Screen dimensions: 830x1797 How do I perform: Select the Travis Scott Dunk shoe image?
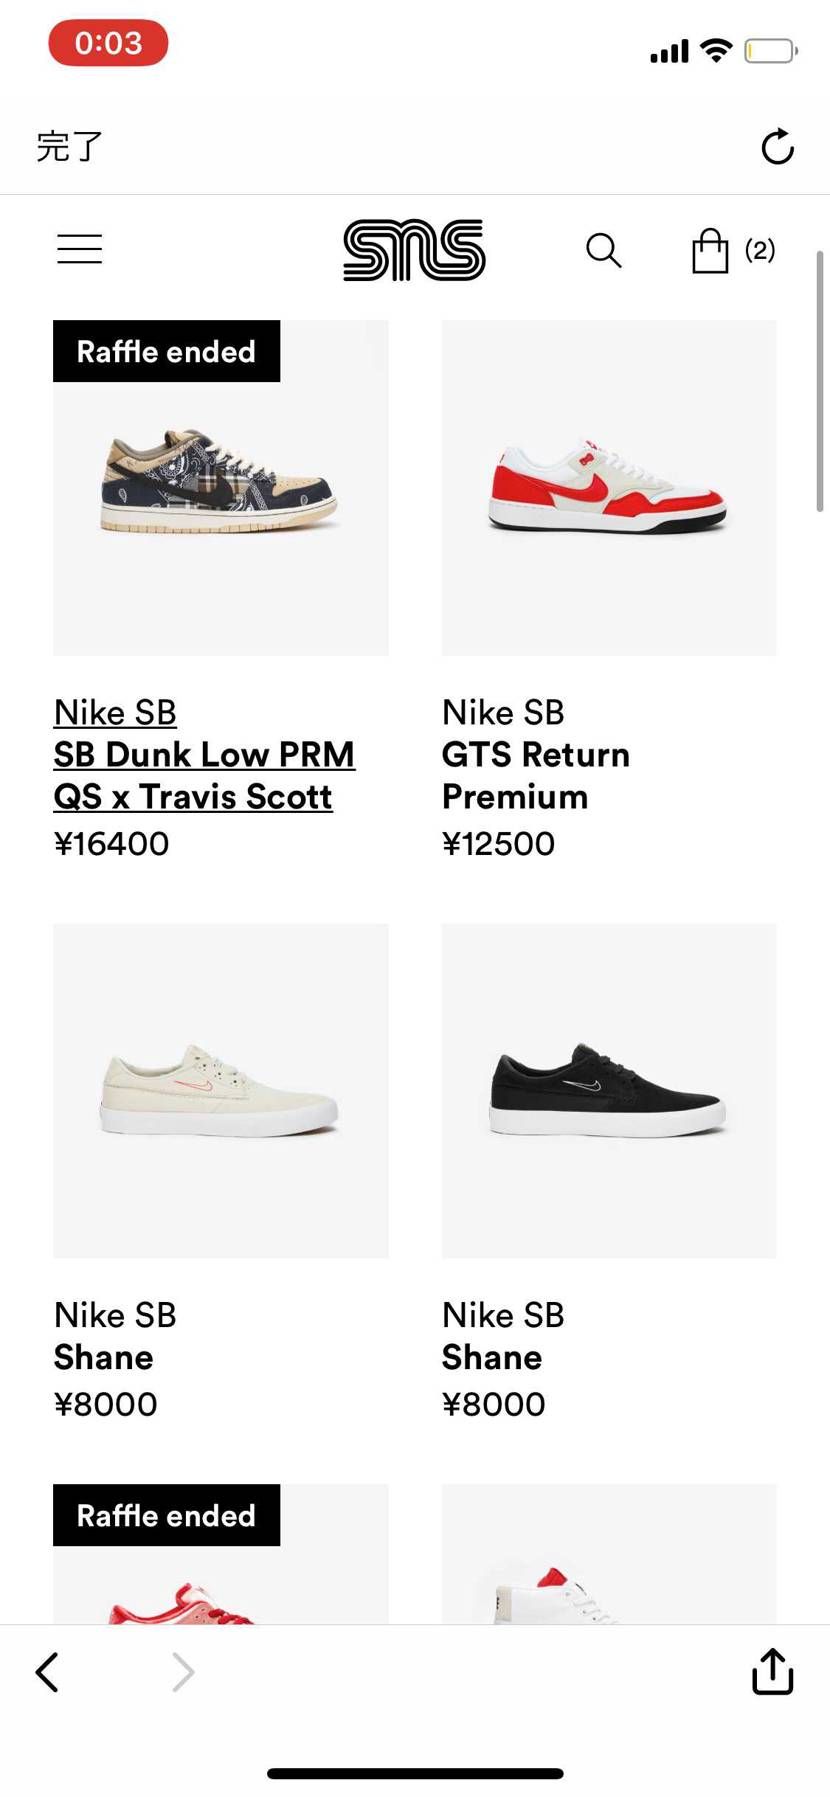point(220,488)
